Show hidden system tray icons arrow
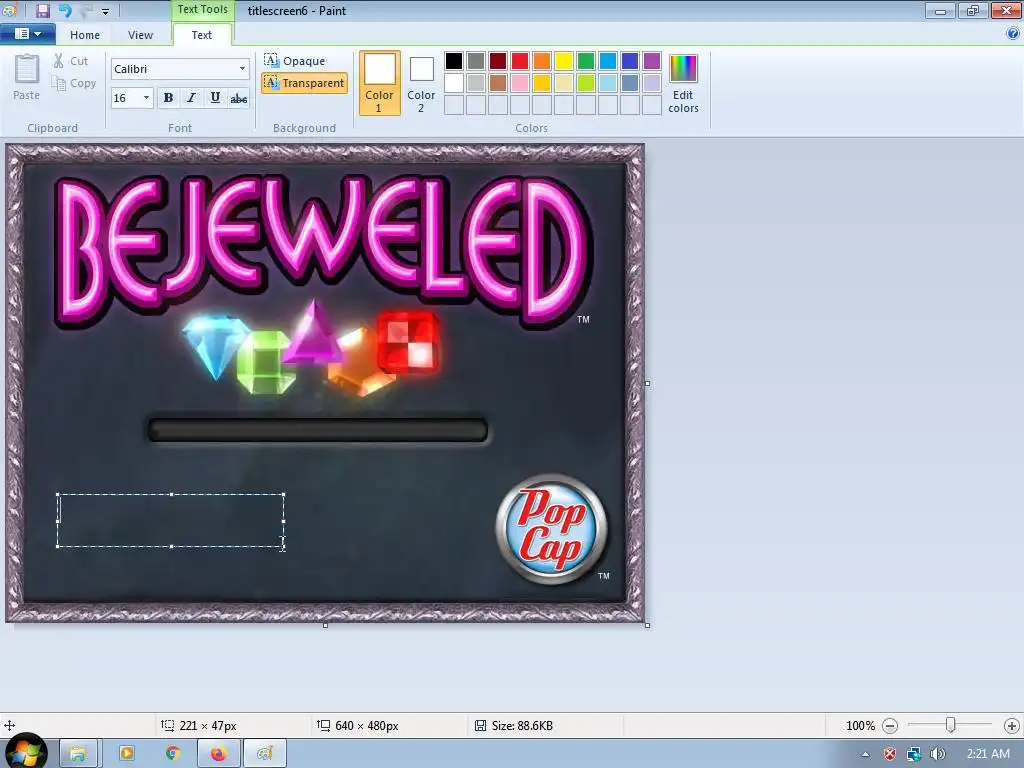This screenshot has width=1024, height=768. [866, 754]
